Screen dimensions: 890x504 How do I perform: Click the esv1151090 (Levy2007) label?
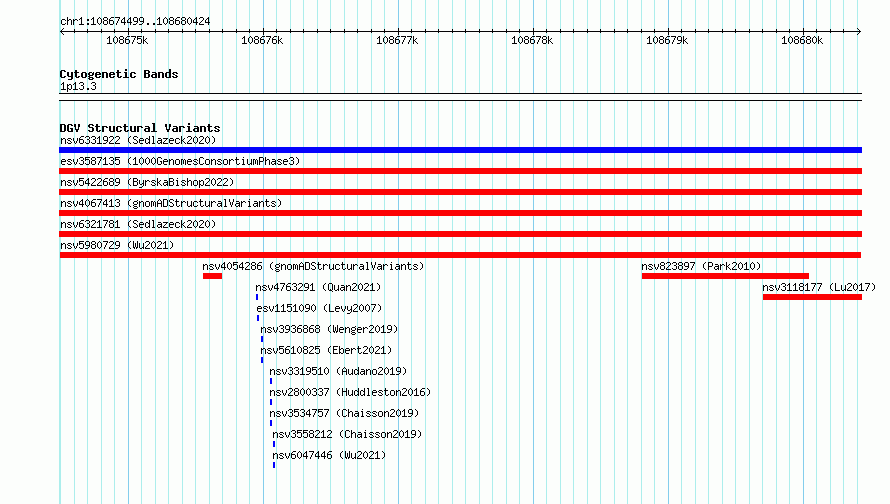coord(319,308)
